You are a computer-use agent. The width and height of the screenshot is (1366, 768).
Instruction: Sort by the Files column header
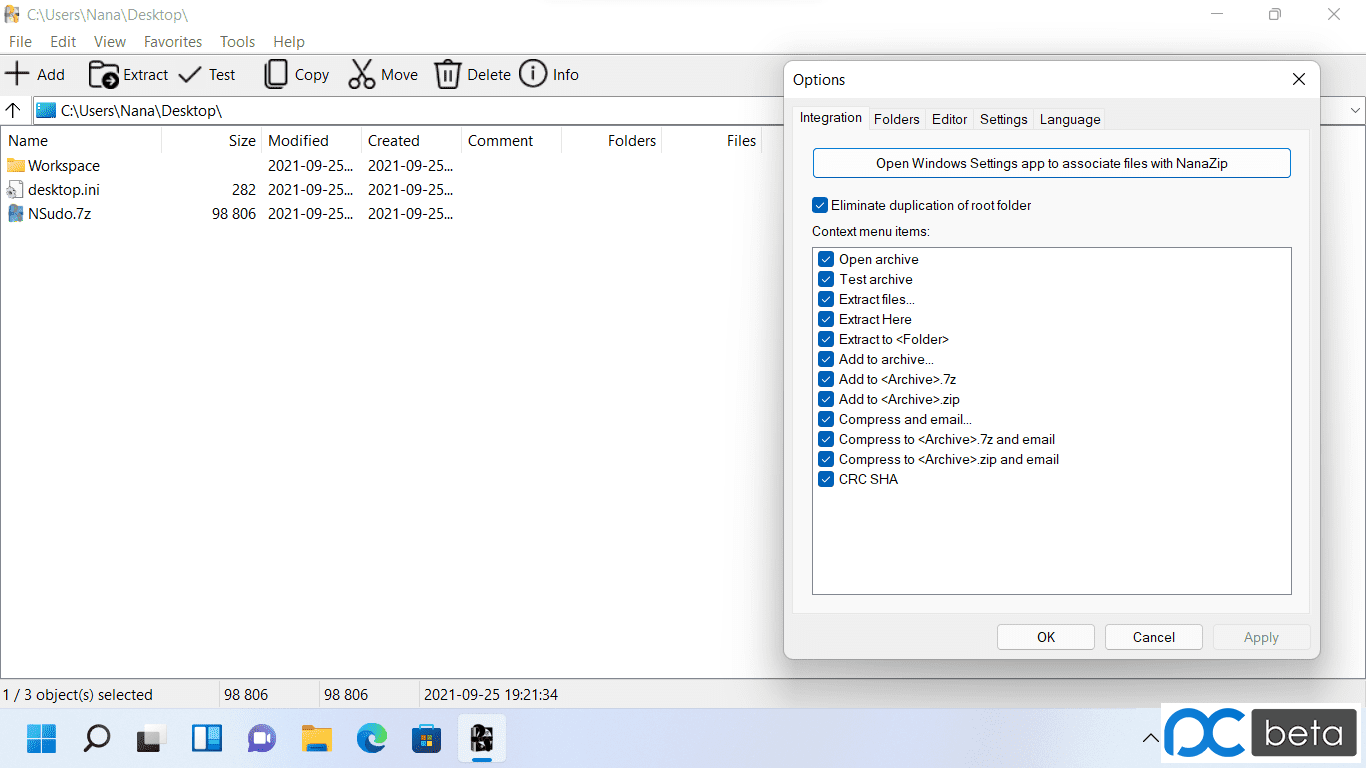coord(711,141)
